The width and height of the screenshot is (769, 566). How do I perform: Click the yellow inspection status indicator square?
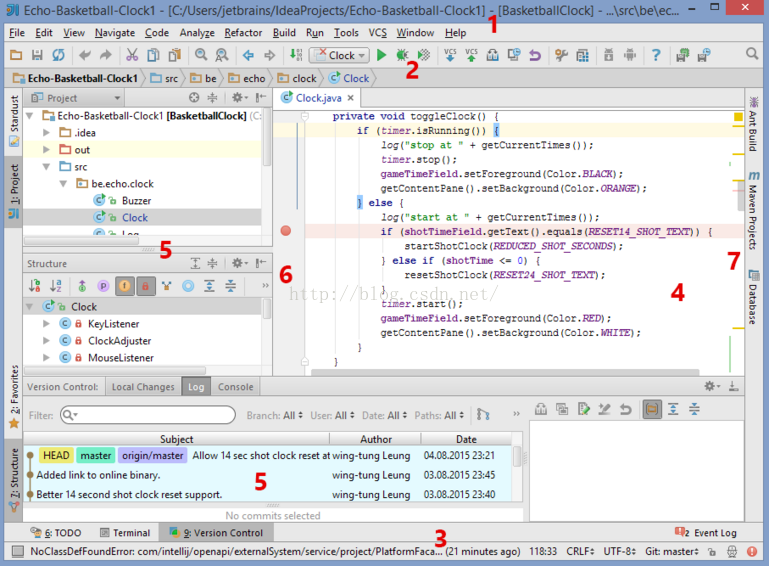click(738, 117)
